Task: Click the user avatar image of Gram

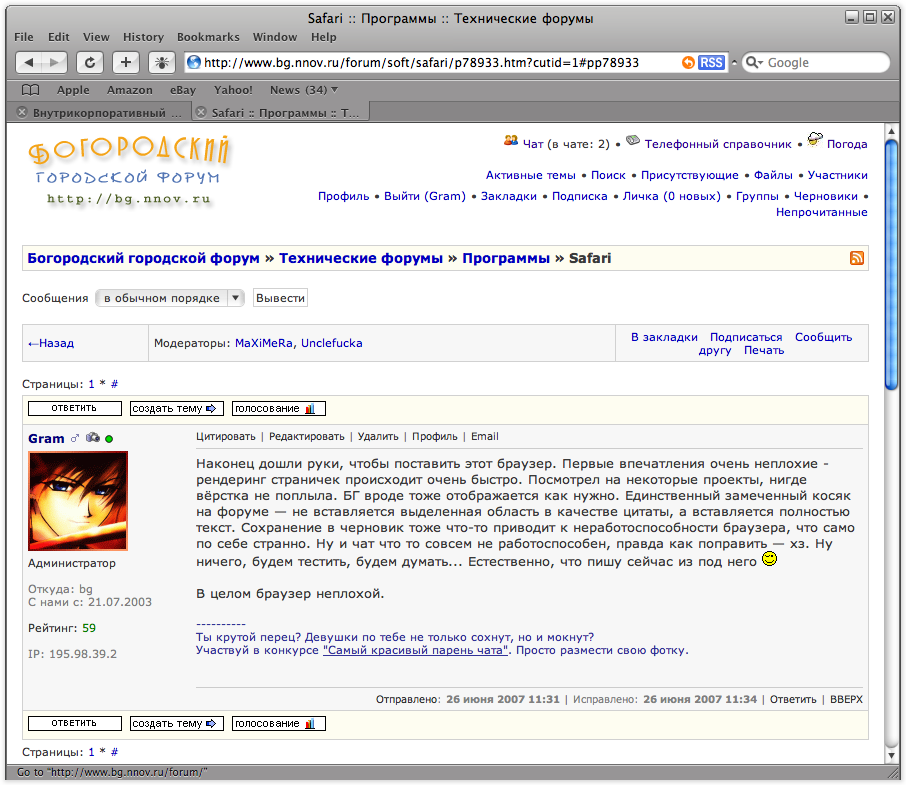Action: 78,501
